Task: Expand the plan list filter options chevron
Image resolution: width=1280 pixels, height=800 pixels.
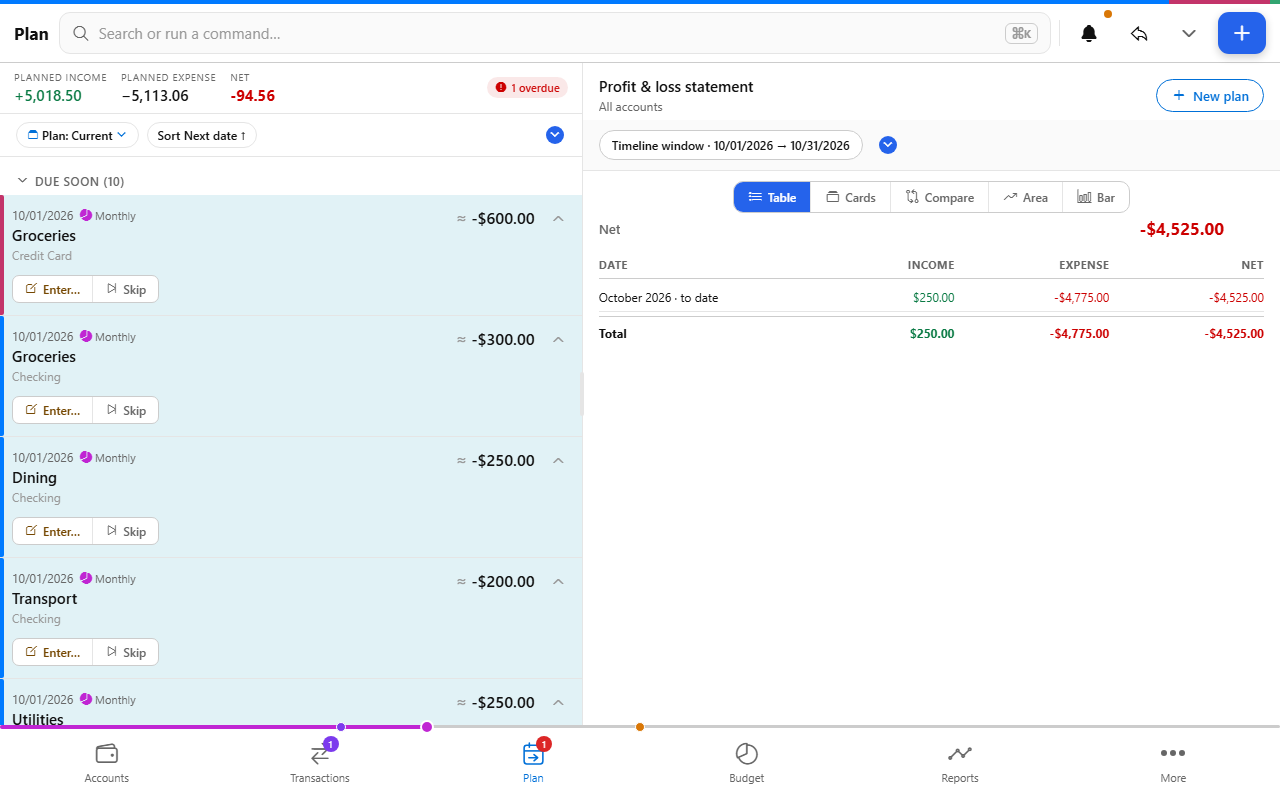Action: pos(555,135)
